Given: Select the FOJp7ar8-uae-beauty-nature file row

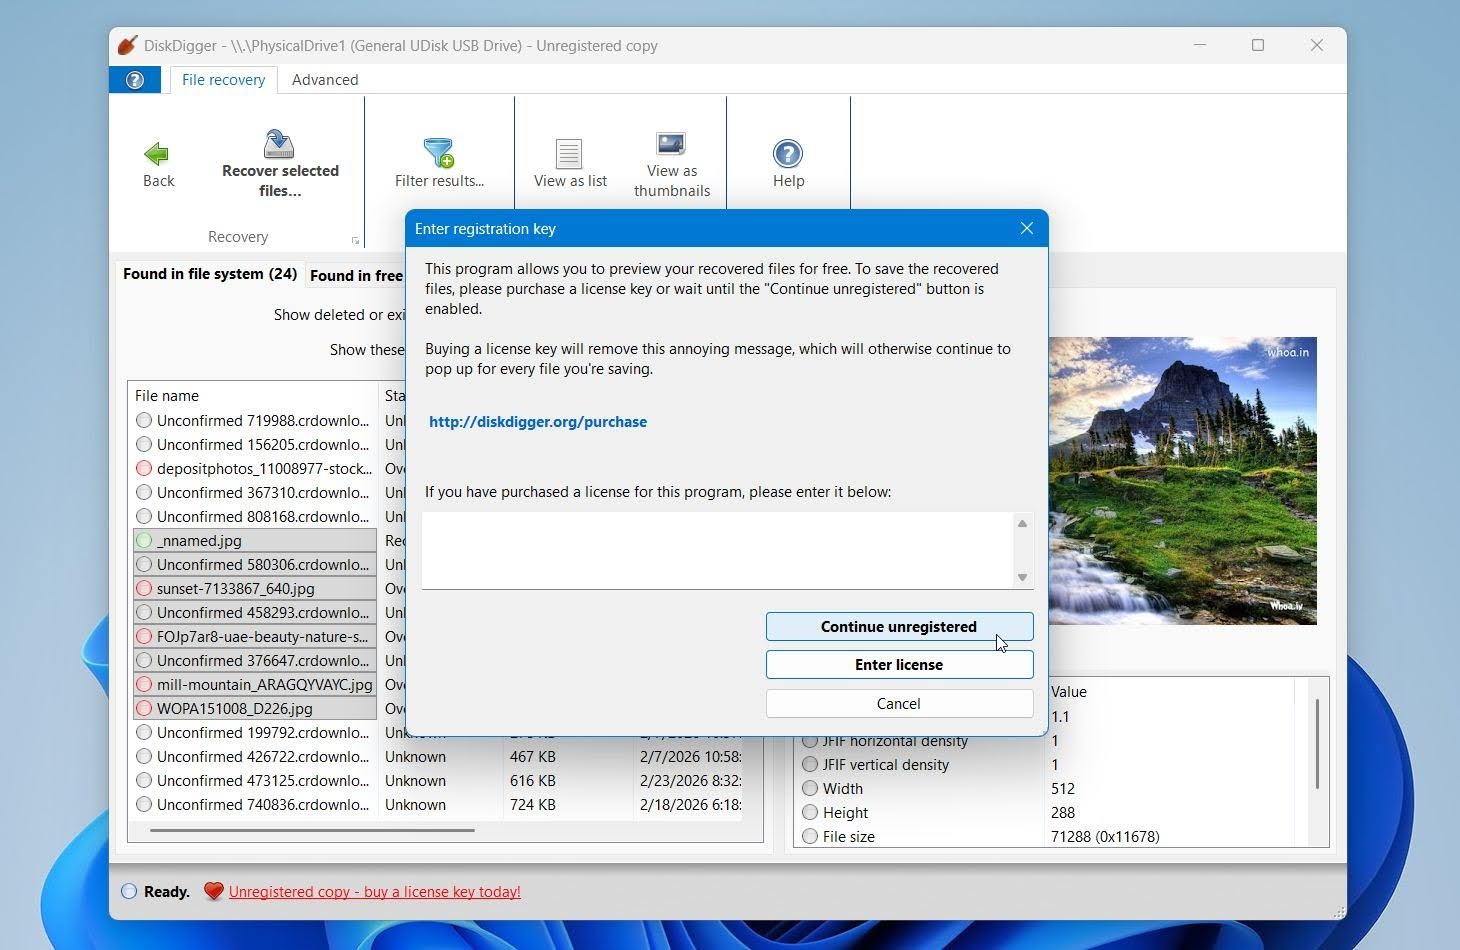Looking at the screenshot, I should click(x=255, y=637).
